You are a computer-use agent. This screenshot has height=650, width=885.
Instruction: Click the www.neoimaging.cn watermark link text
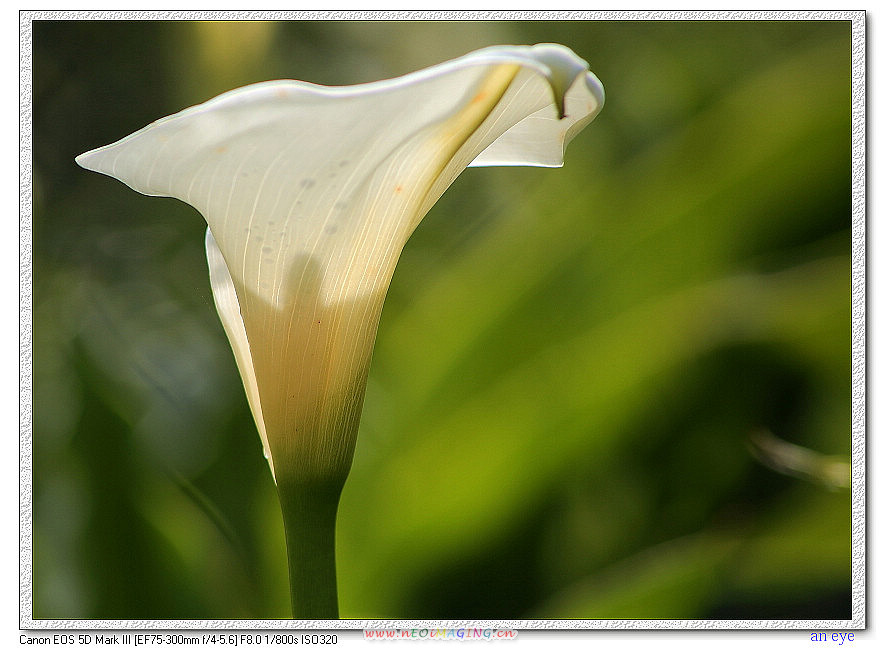point(440,634)
